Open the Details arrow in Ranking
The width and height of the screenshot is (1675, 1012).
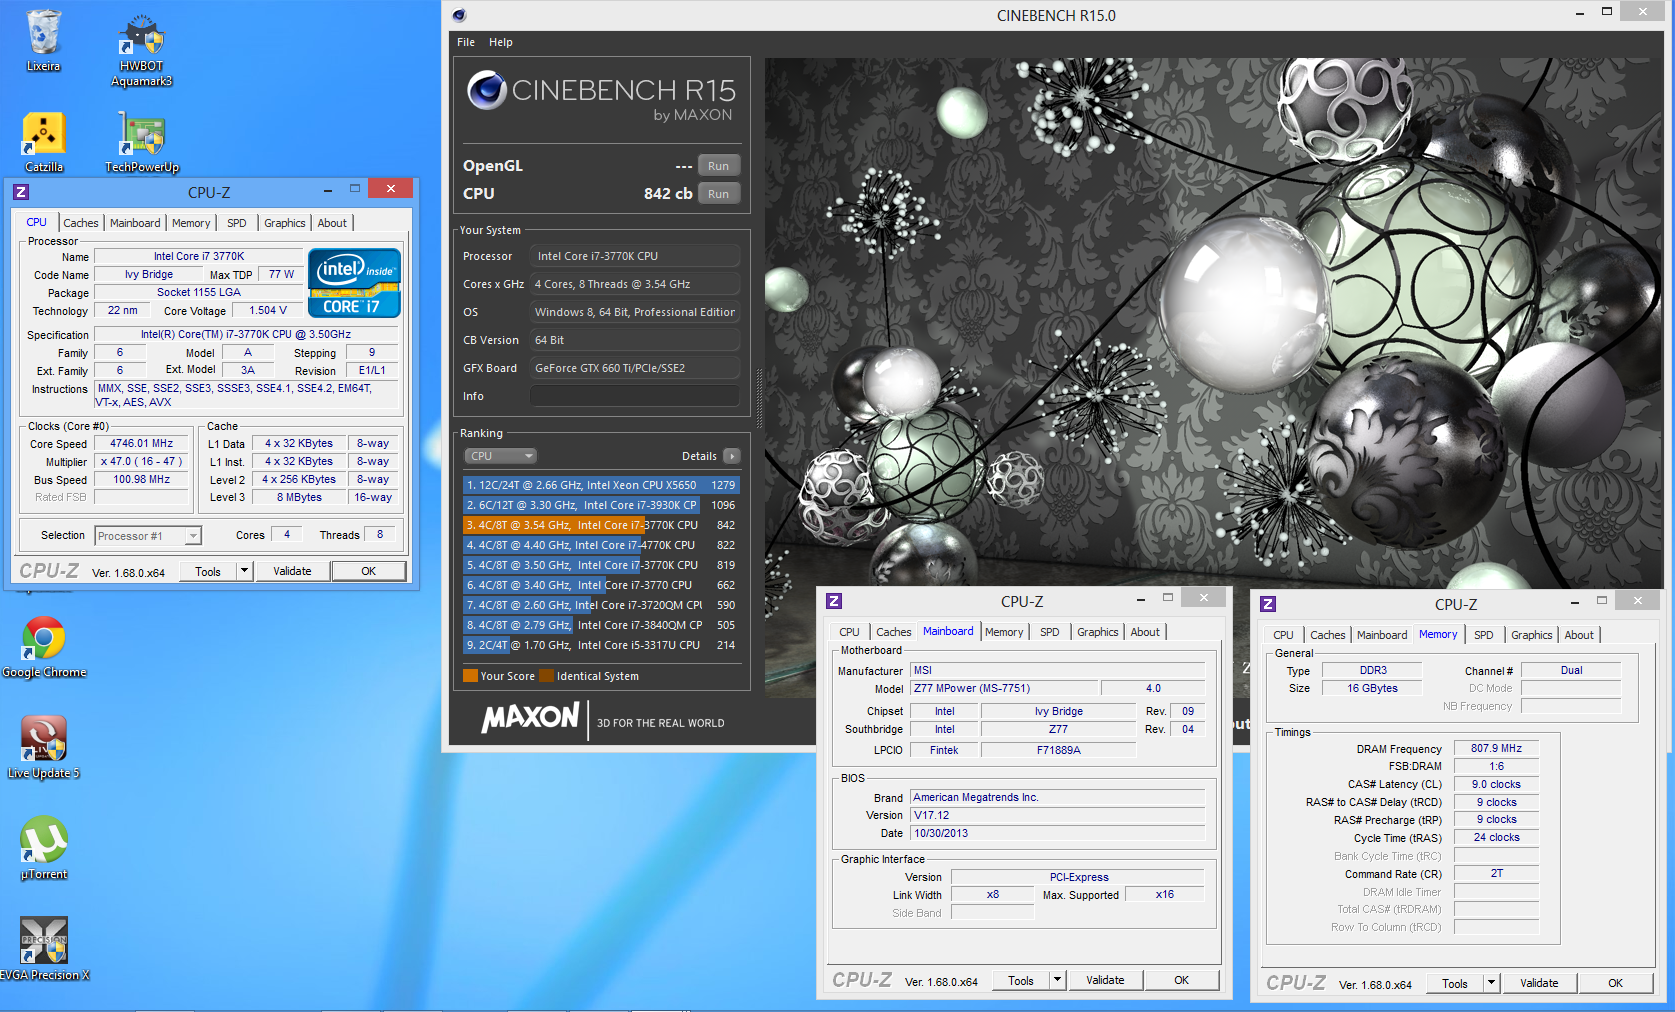pyautogui.click(x=732, y=456)
